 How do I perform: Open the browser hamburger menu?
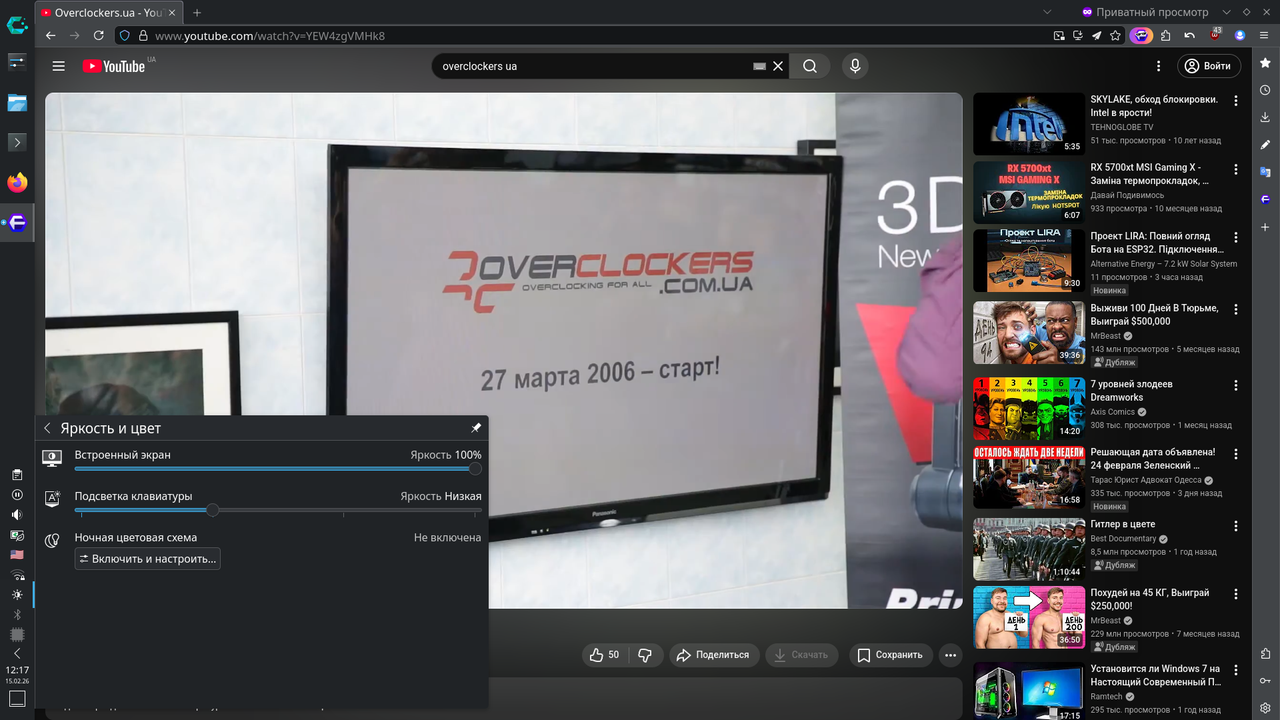pos(1265,36)
